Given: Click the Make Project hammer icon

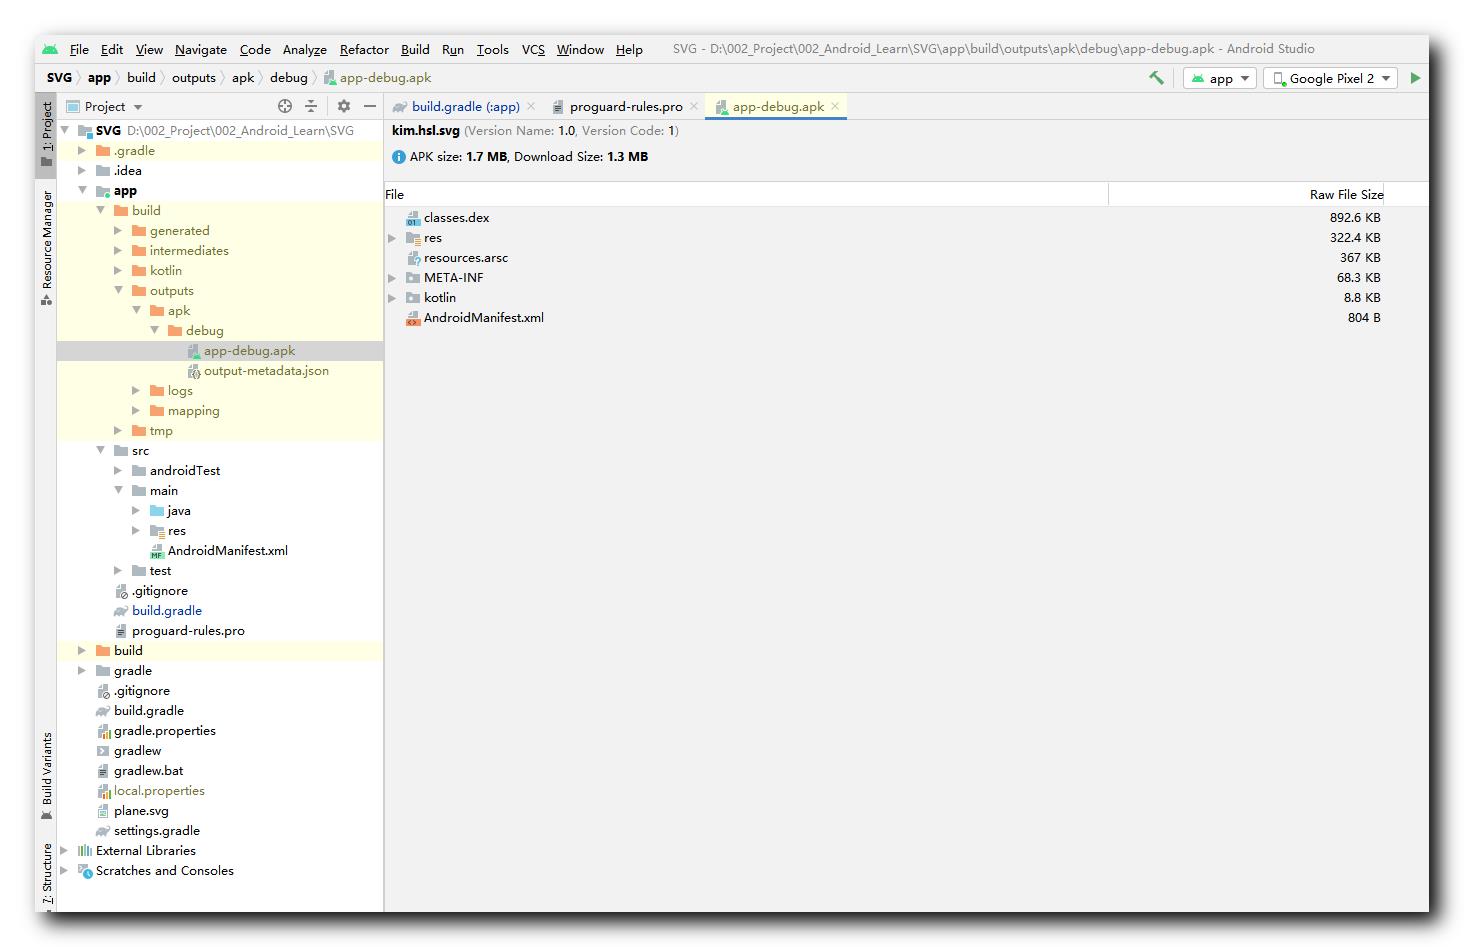Looking at the screenshot, I should click(1156, 77).
